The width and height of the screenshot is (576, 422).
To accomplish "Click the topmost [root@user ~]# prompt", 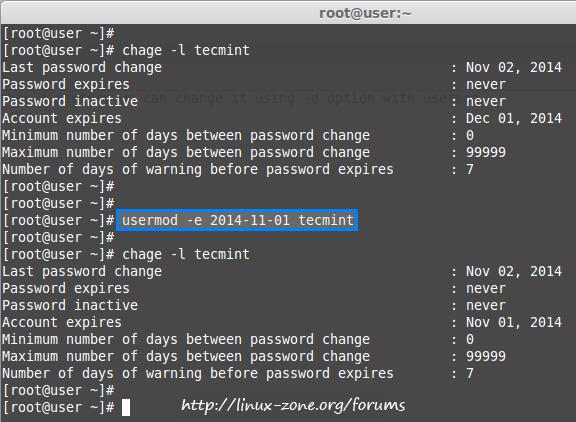I will click(58, 33).
